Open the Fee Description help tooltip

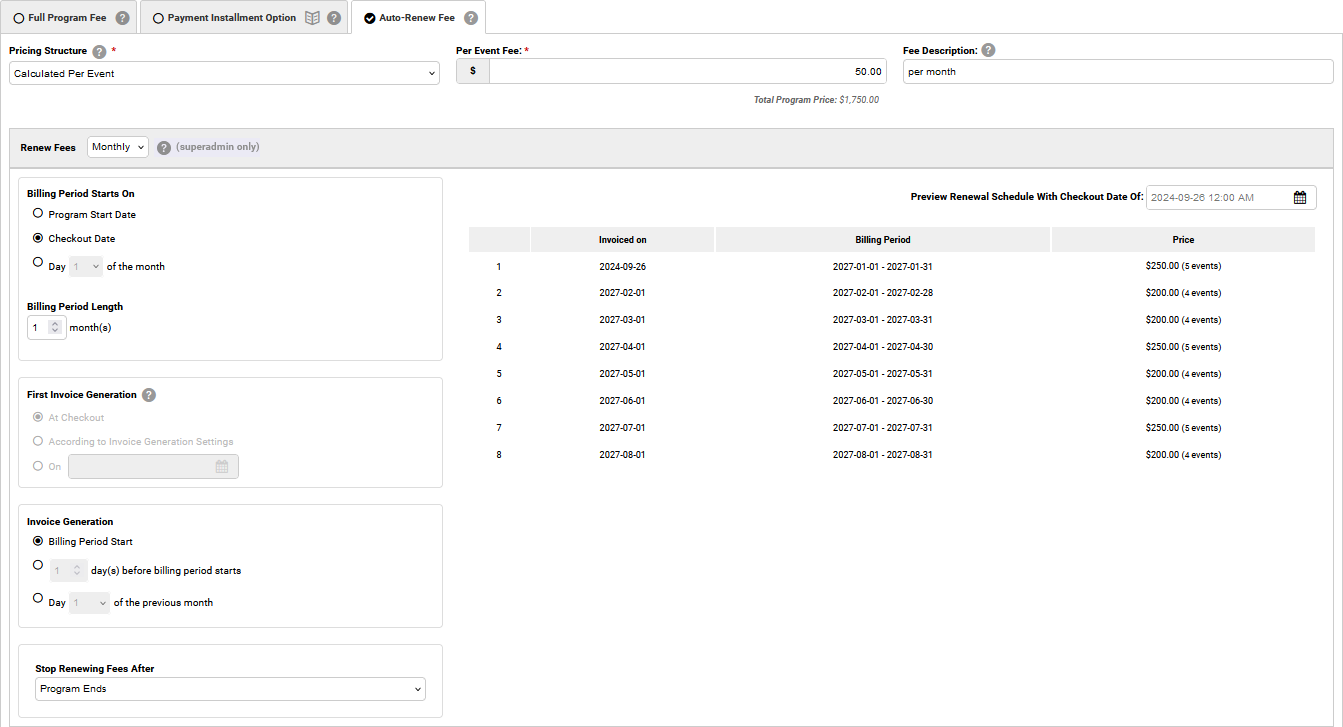tap(990, 50)
